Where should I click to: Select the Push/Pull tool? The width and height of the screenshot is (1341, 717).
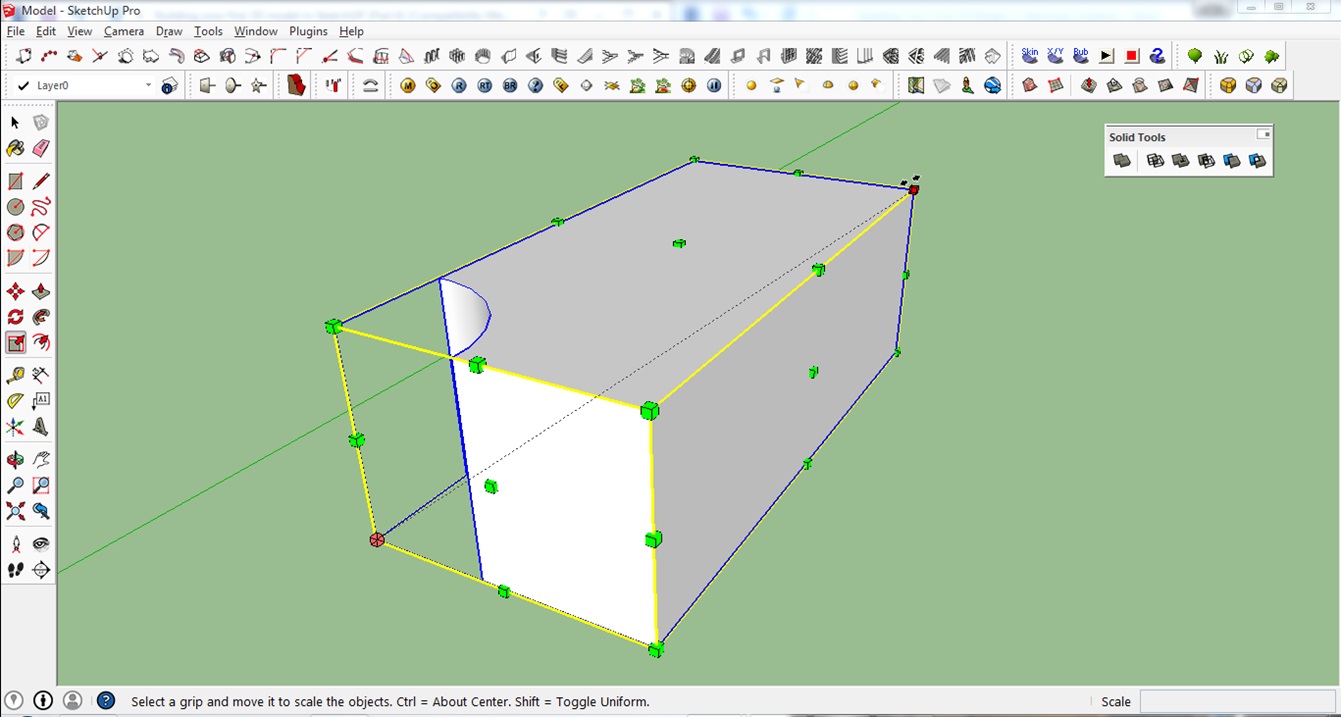pos(41,291)
